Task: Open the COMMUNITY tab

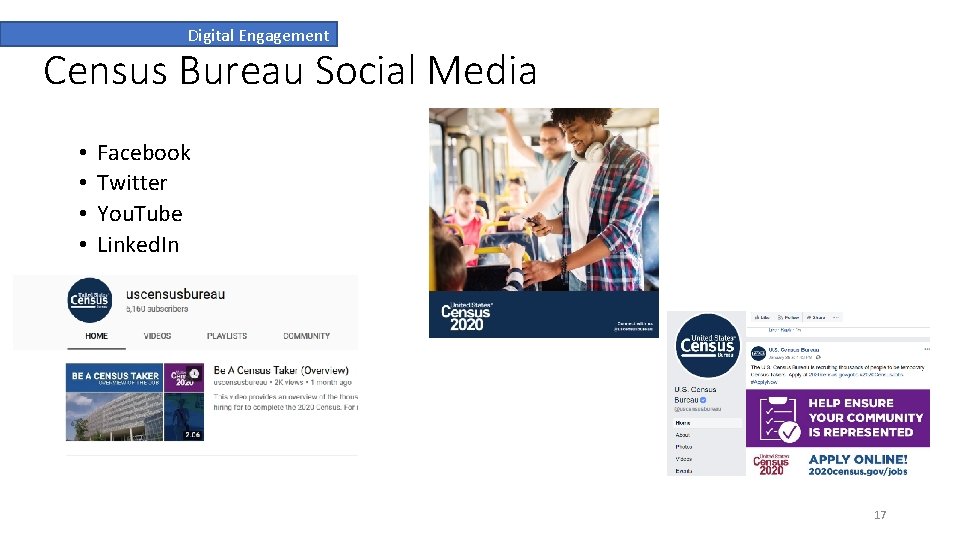Action: click(x=306, y=336)
